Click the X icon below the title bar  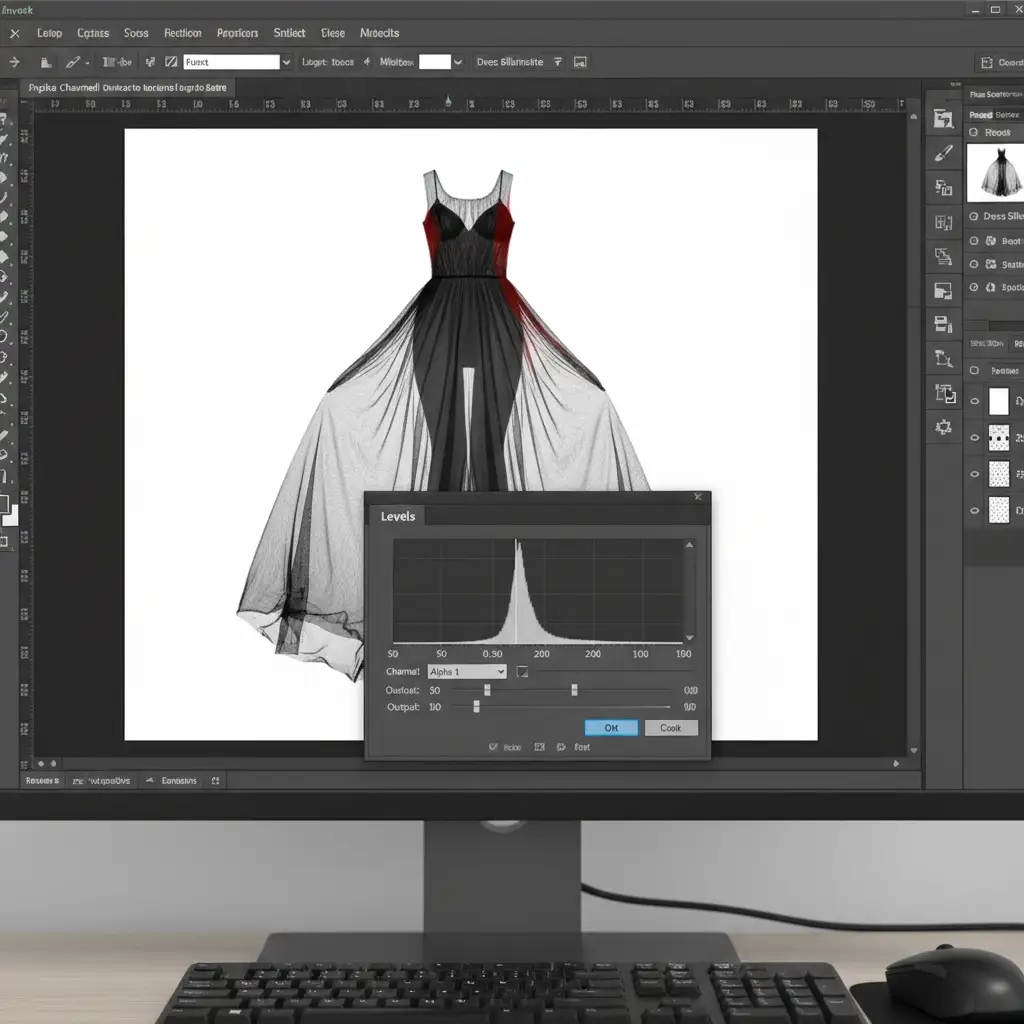click(x=14, y=33)
